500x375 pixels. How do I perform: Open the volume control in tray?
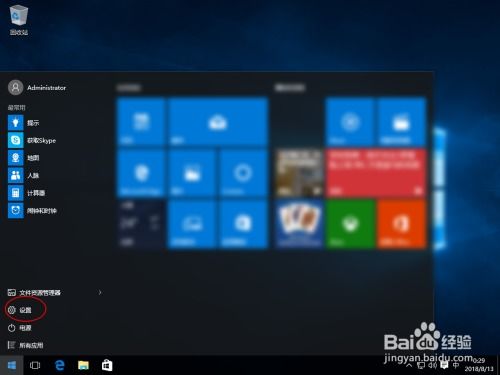pyautogui.click(x=433, y=365)
